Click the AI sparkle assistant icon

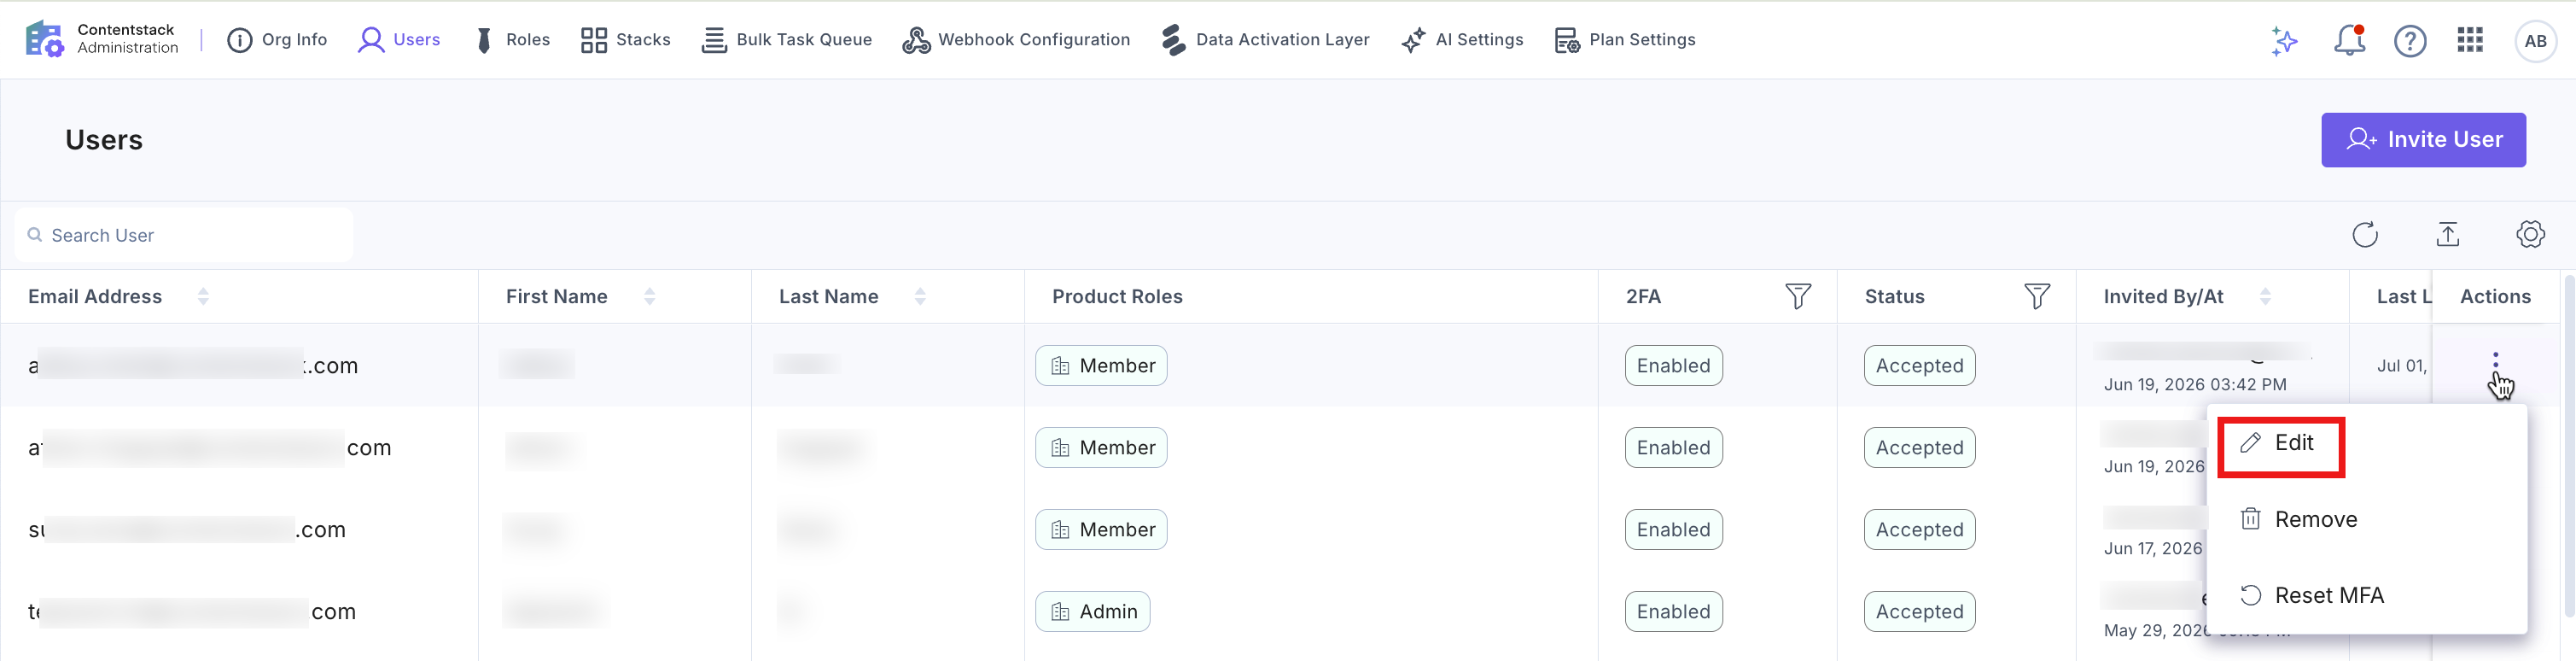[2284, 41]
